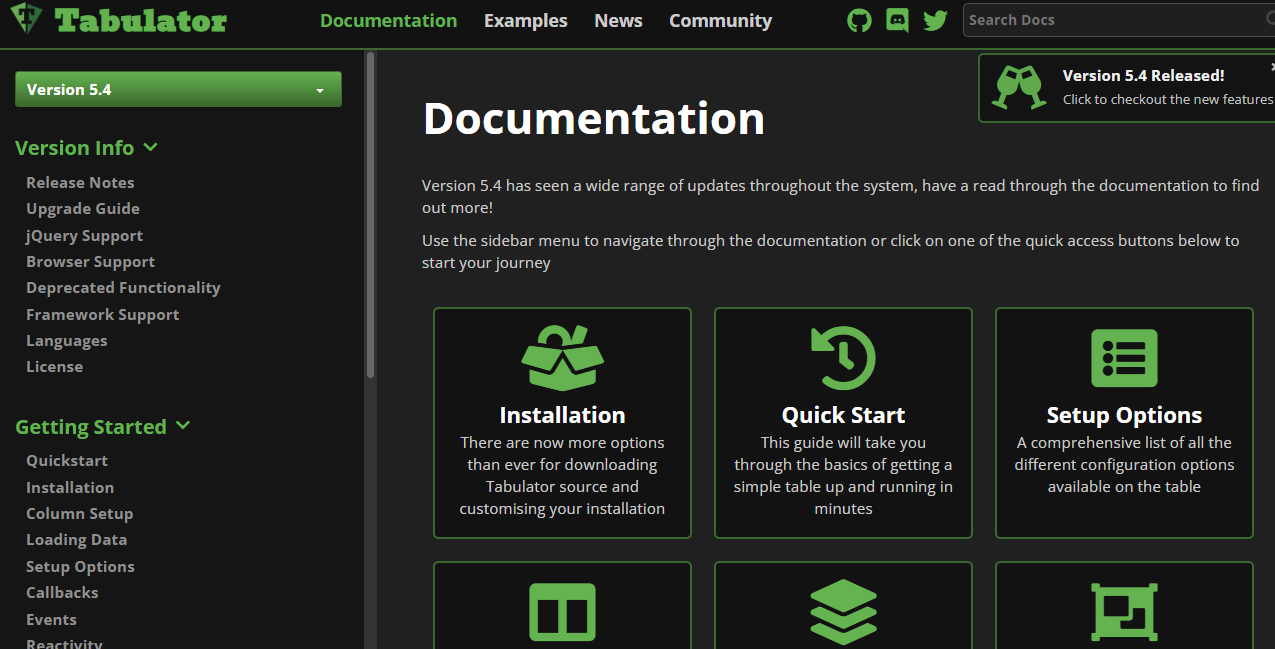Go to the Documentation tab

[x=389, y=20]
